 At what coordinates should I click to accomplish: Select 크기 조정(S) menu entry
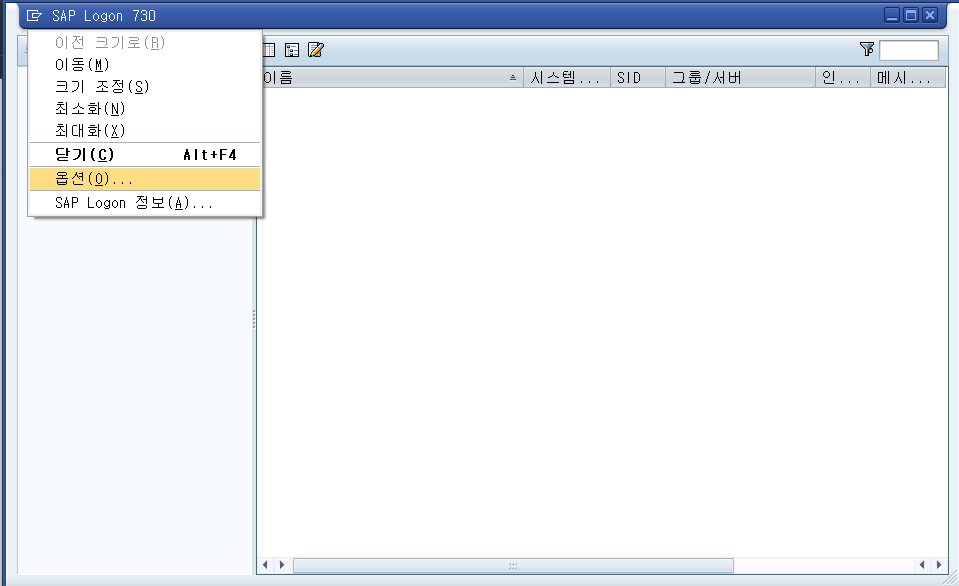coord(145,86)
